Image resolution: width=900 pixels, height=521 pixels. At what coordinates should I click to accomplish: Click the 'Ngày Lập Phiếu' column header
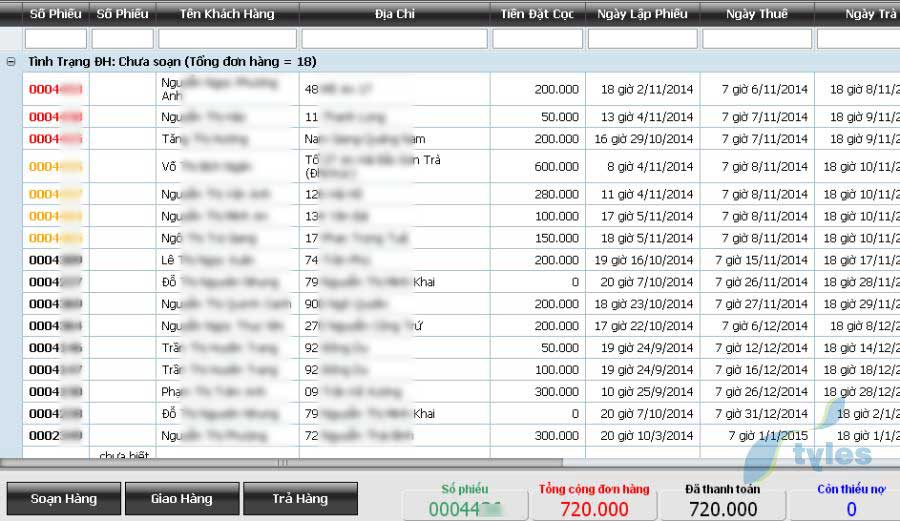click(641, 14)
